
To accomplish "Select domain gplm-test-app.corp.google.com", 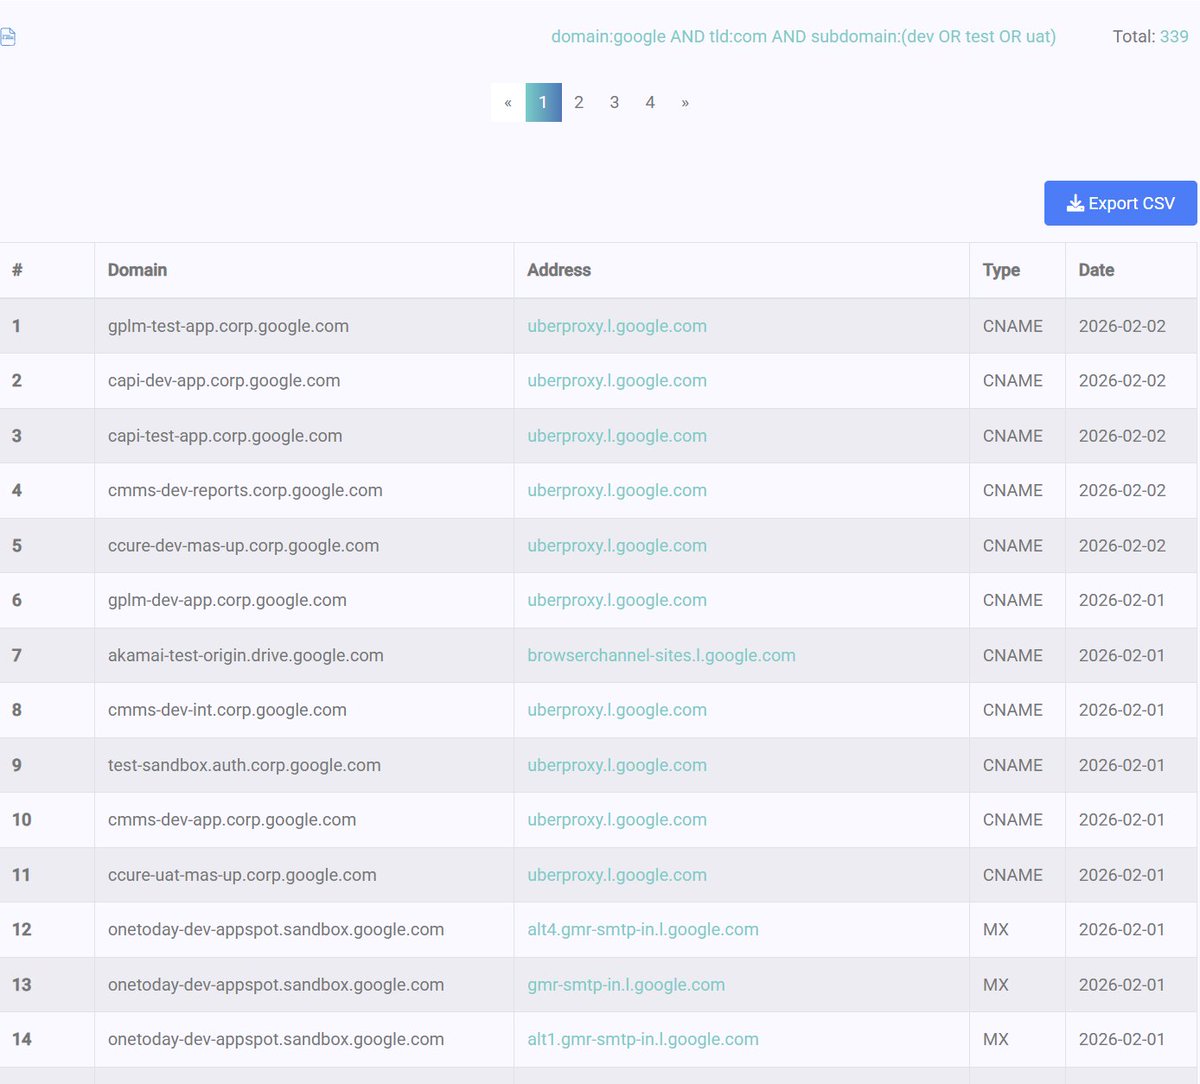I will (x=228, y=326).
